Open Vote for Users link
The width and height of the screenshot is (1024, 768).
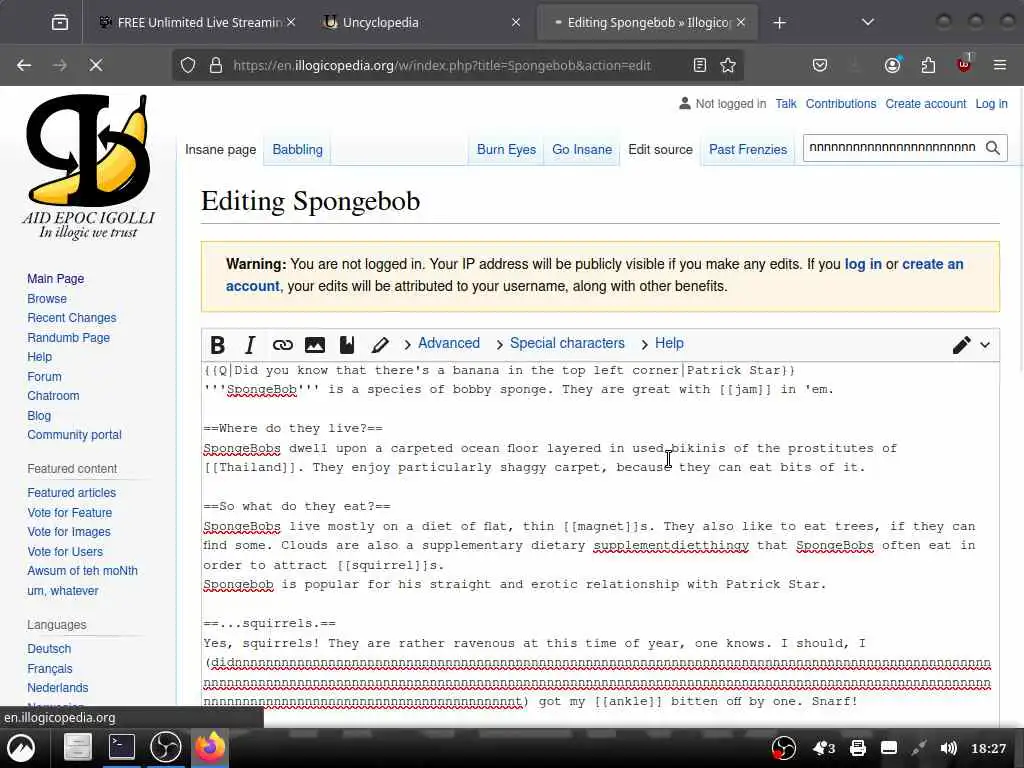coord(65,551)
